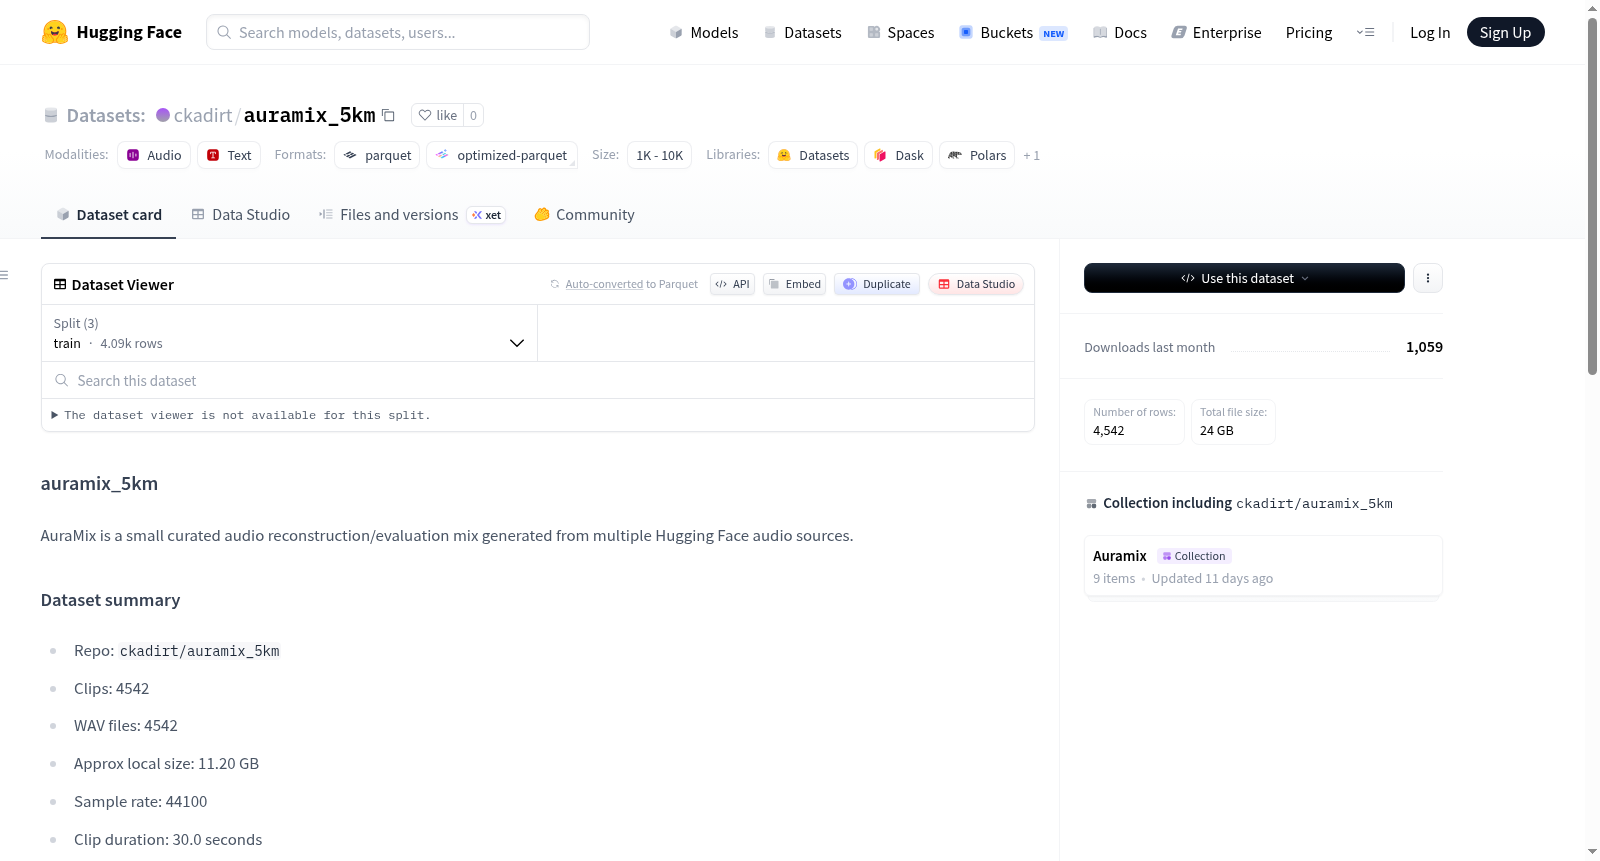This screenshot has width=1600, height=861.
Task: Expand the dataset viewer not available message
Action: [241, 415]
